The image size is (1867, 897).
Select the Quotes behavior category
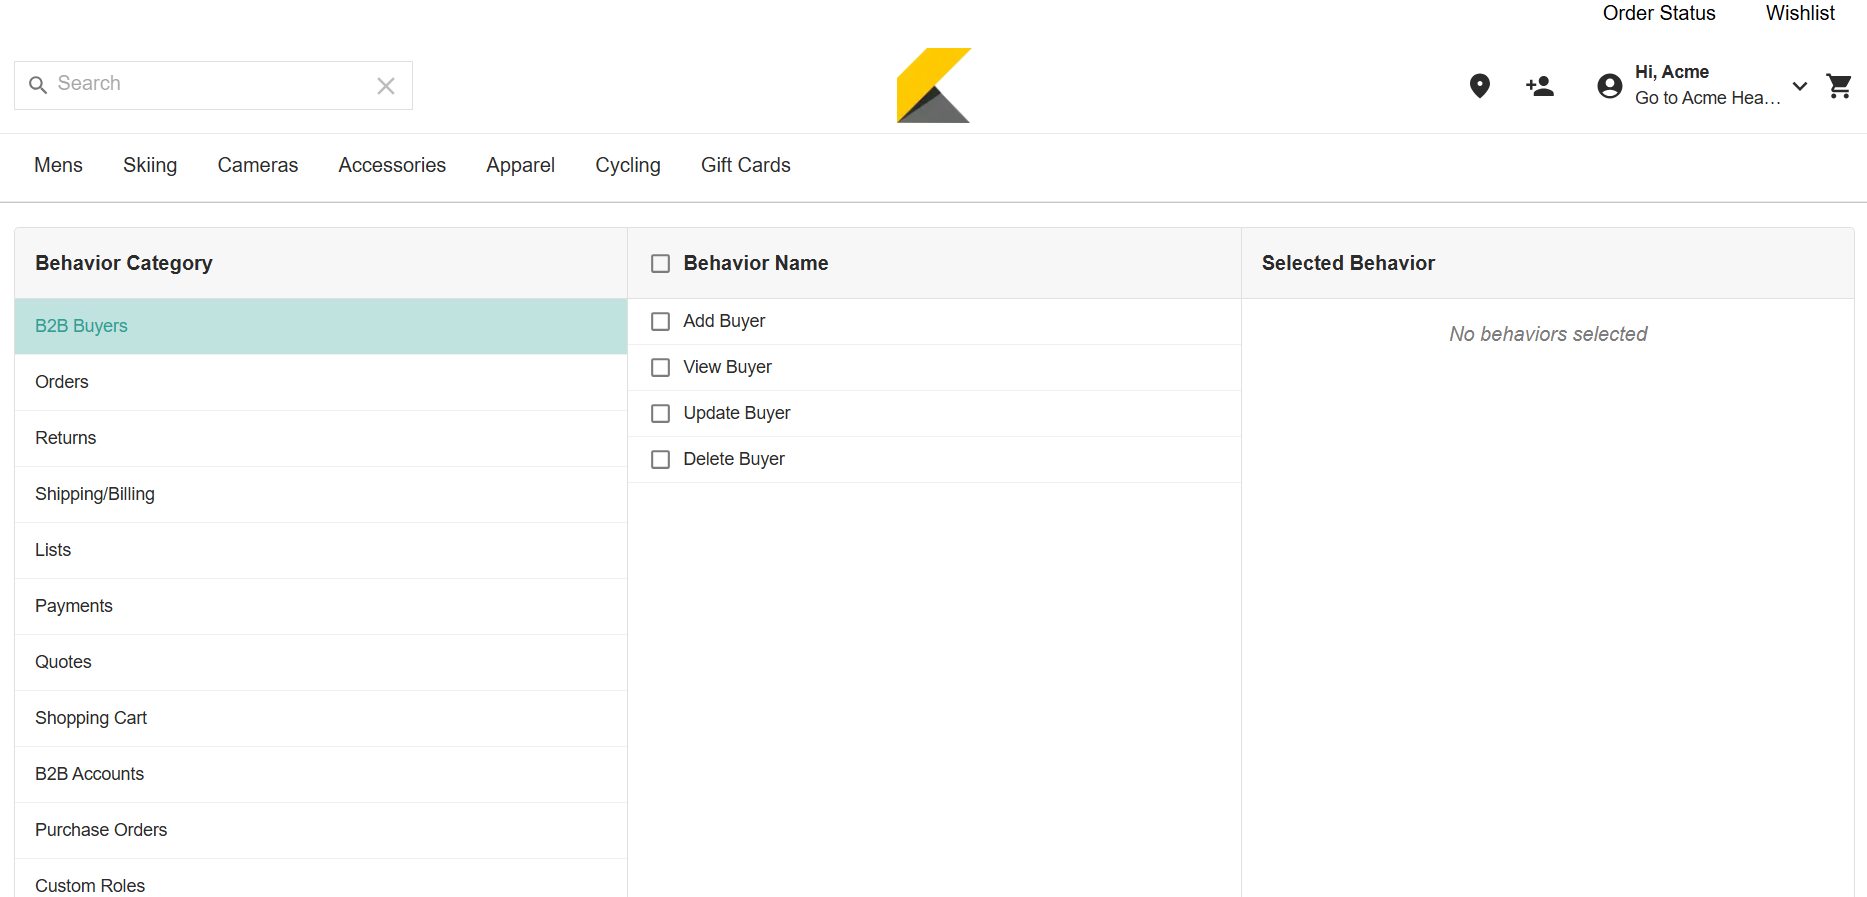(x=321, y=662)
